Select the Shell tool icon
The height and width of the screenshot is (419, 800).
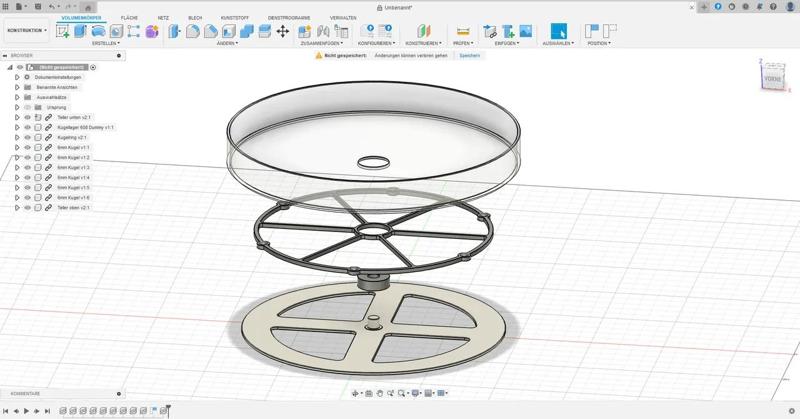point(229,31)
